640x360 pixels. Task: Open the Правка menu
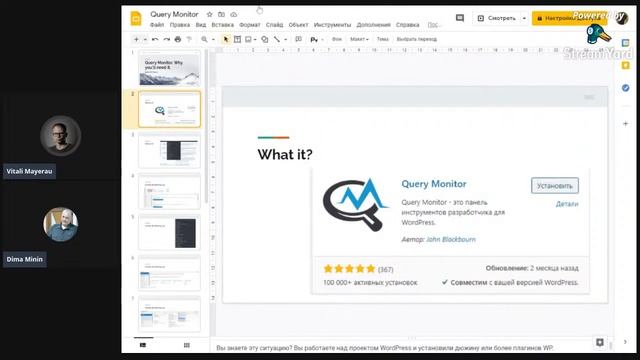click(180, 25)
